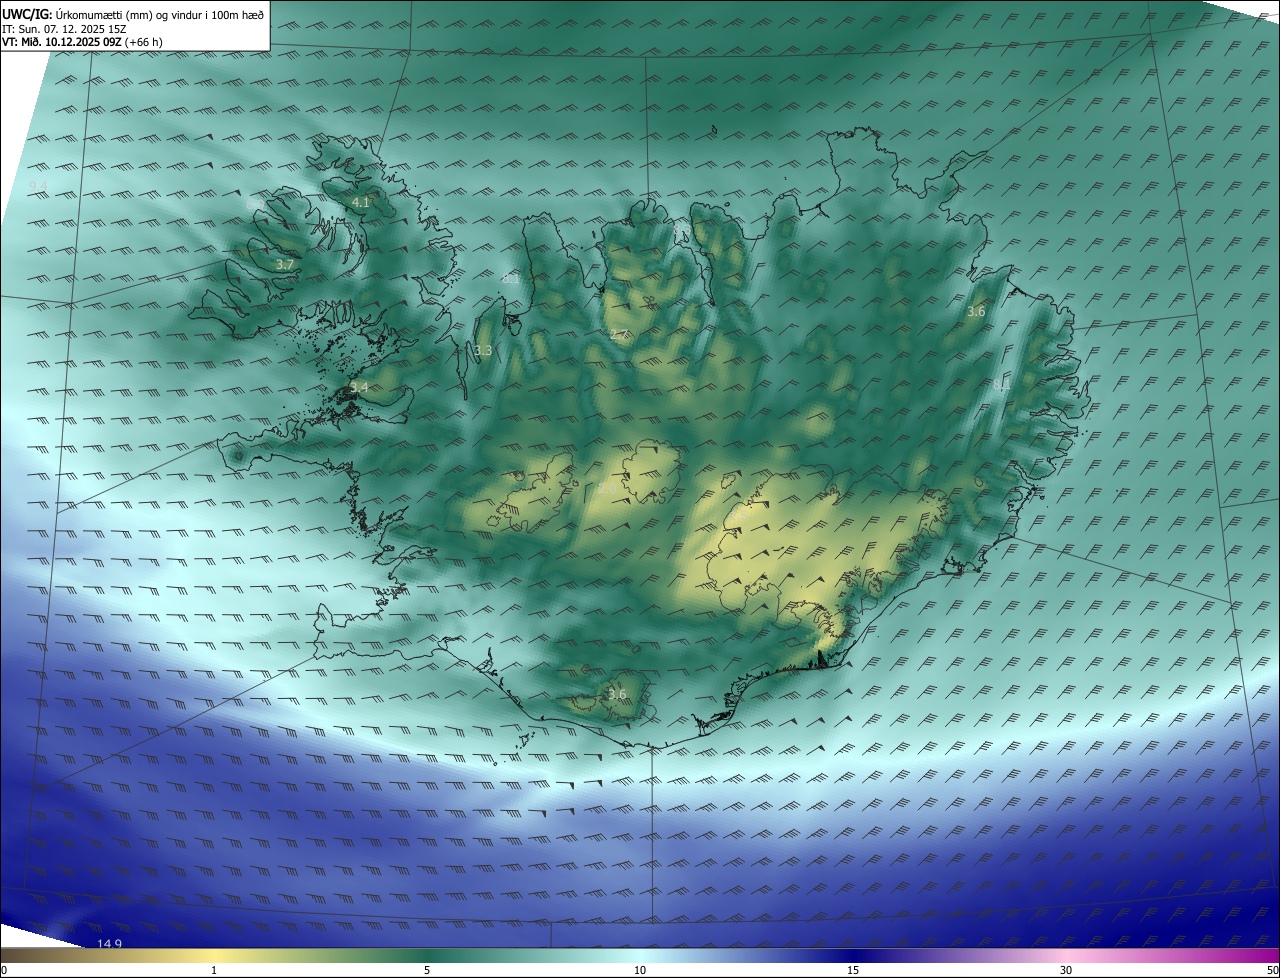Click the '1' tick on the color scale
This screenshot has width=1280, height=978.
point(214,970)
